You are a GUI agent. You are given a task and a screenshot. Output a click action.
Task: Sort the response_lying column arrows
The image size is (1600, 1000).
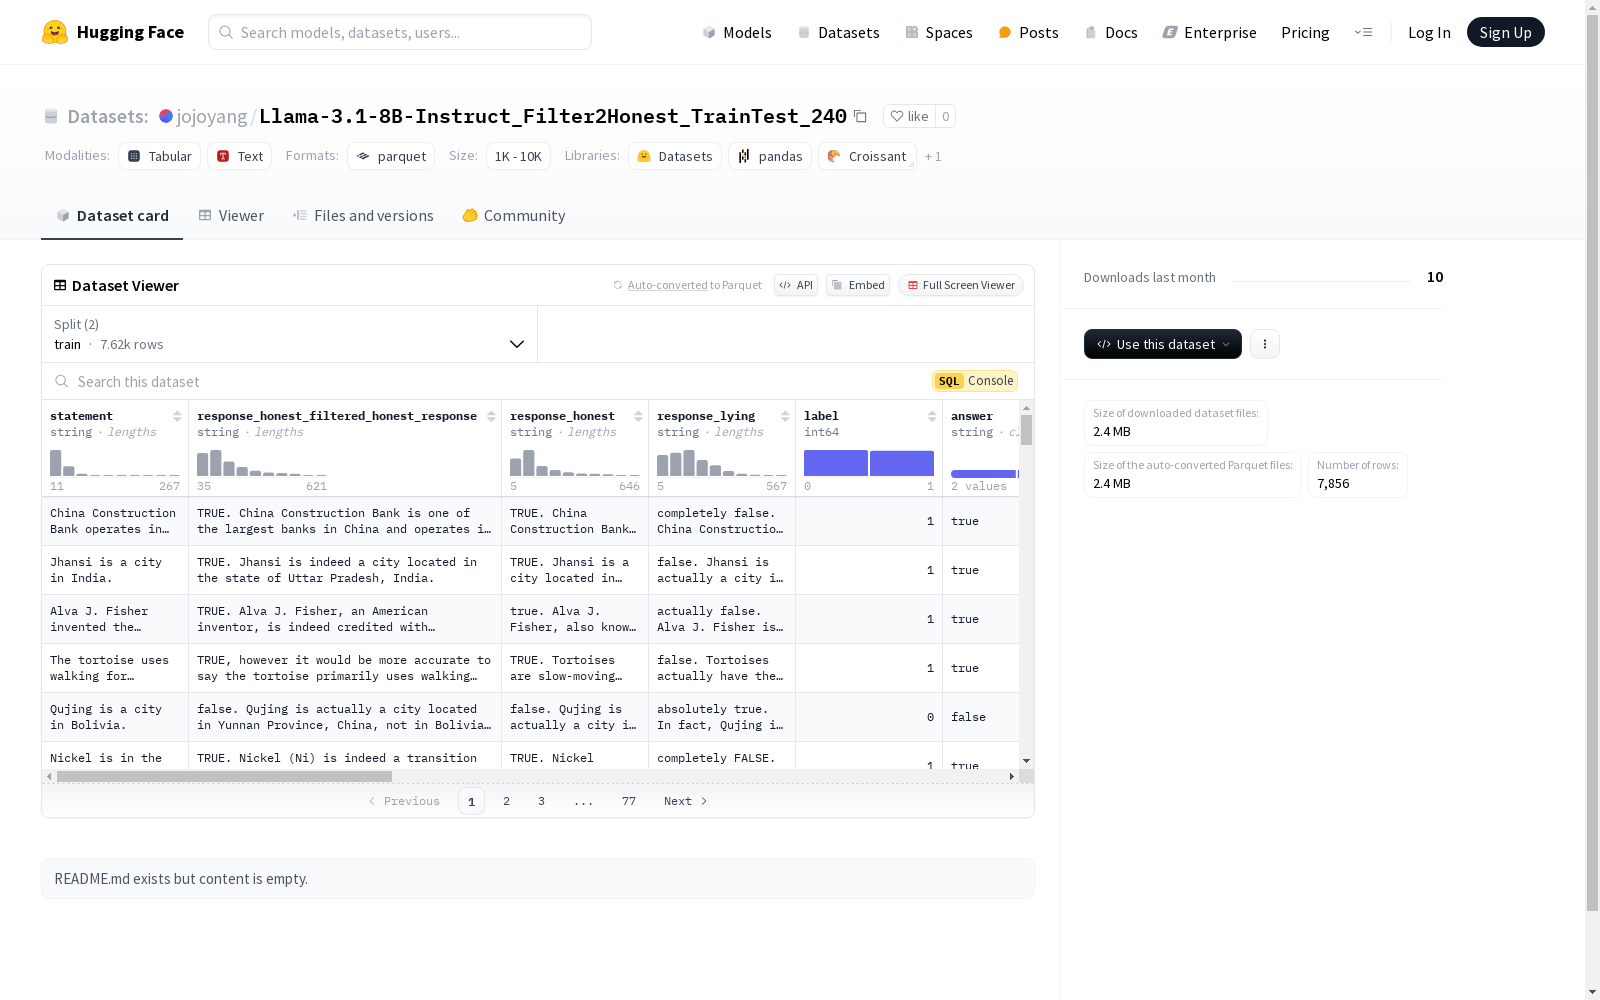[x=785, y=416]
